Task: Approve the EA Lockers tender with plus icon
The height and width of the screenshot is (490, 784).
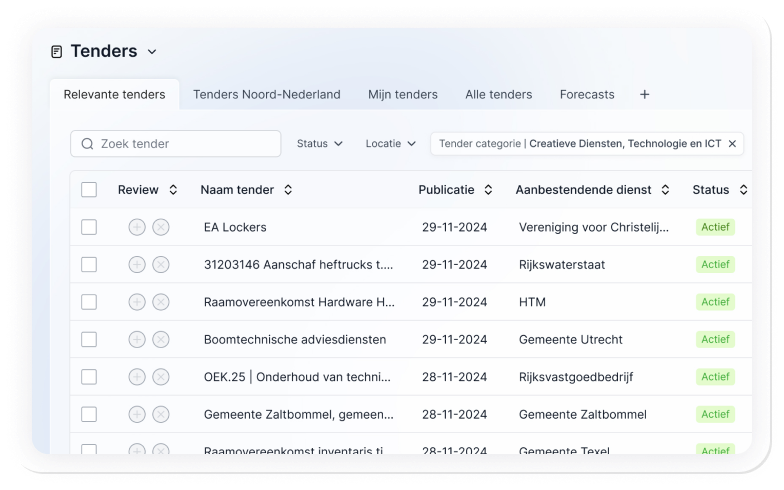Action: tap(137, 227)
